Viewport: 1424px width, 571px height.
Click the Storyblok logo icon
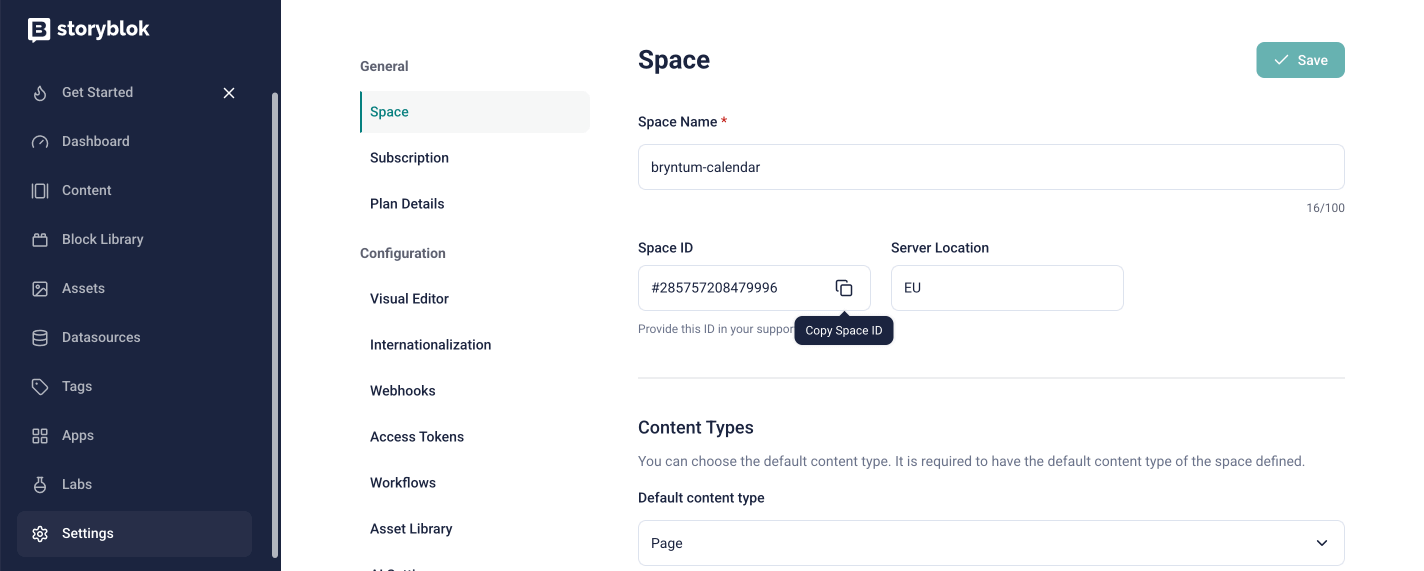[x=39, y=30]
